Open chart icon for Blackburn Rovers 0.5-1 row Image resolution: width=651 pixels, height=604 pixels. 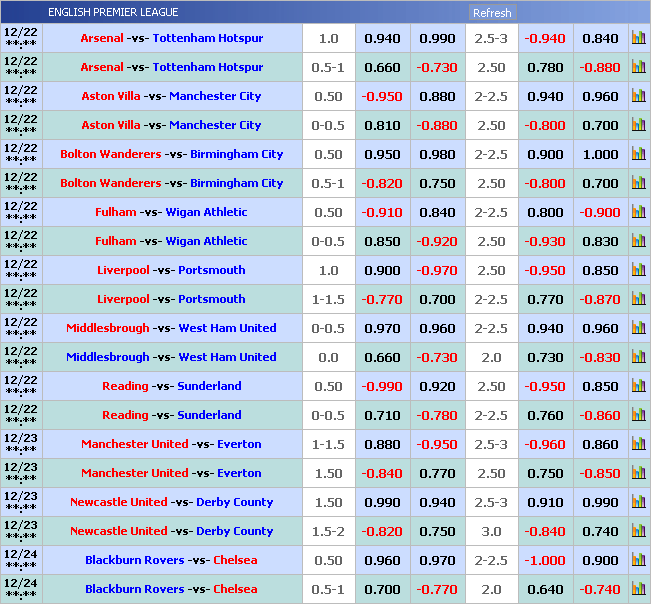coord(638,590)
